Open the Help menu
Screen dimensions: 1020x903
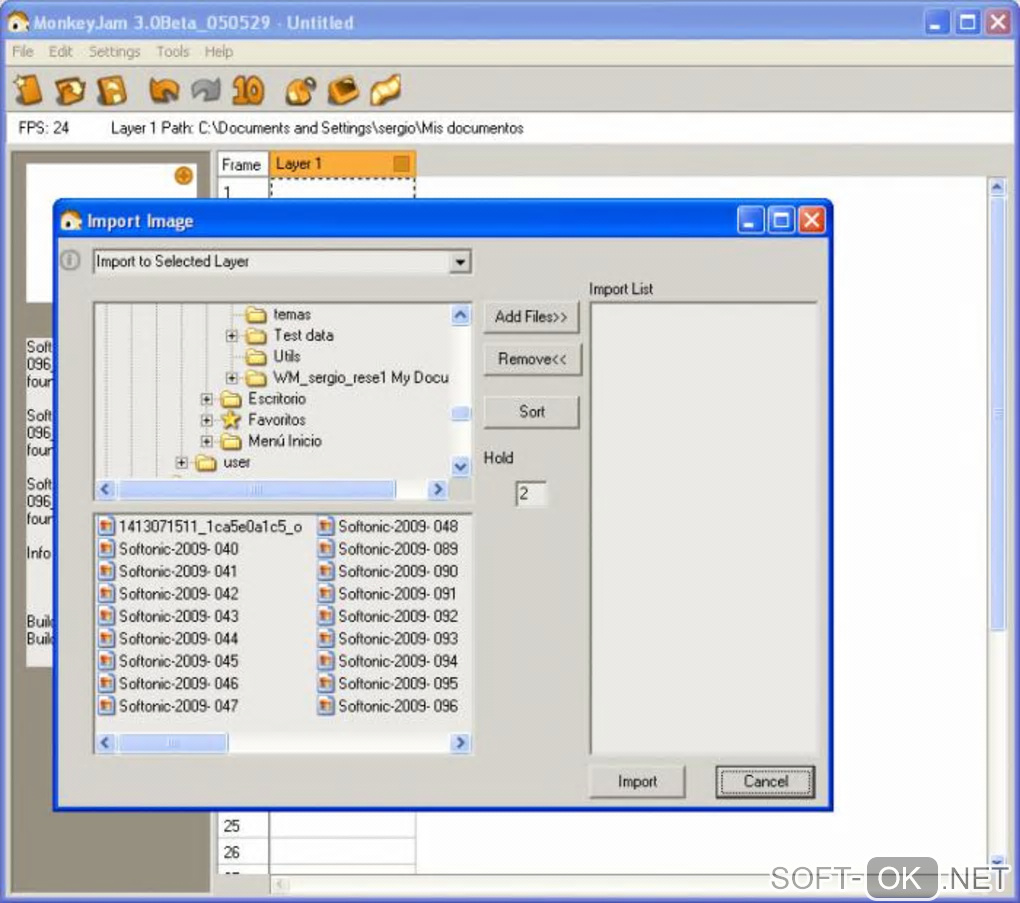point(218,51)
